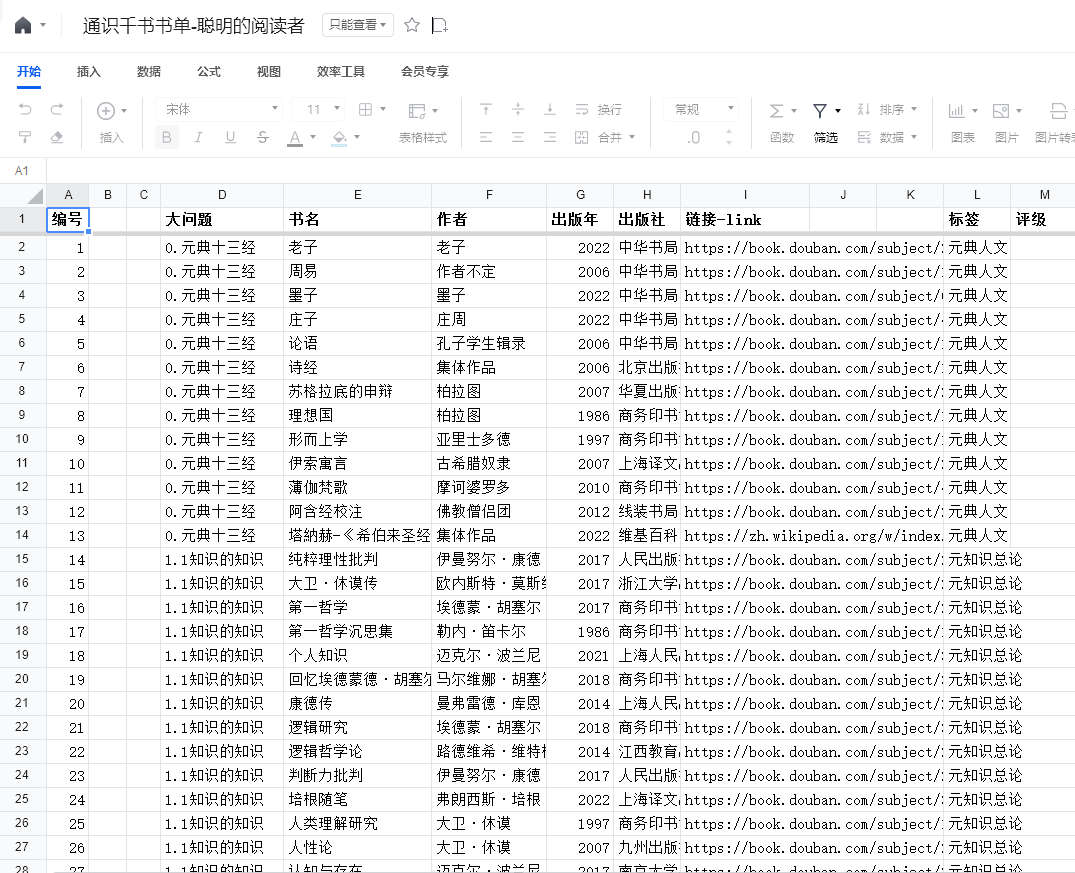Click the eraser clear-format icon
This screenshot has height=873, width=1075.
click(x=57, y=137)
